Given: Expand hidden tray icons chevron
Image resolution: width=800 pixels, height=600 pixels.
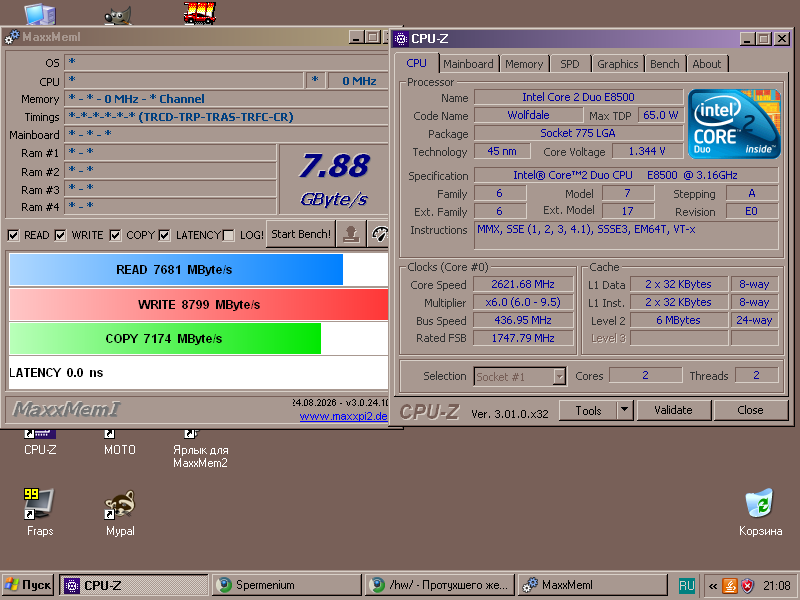Looking at the screenshot, I should [713, 586].
